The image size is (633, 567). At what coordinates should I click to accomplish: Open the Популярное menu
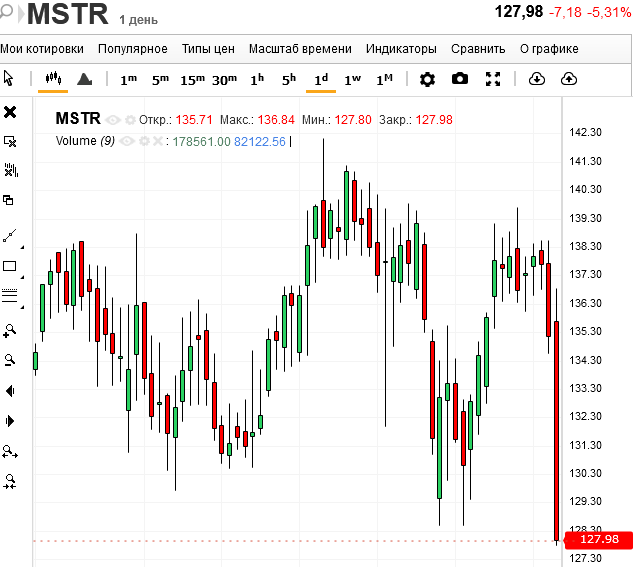132,49
